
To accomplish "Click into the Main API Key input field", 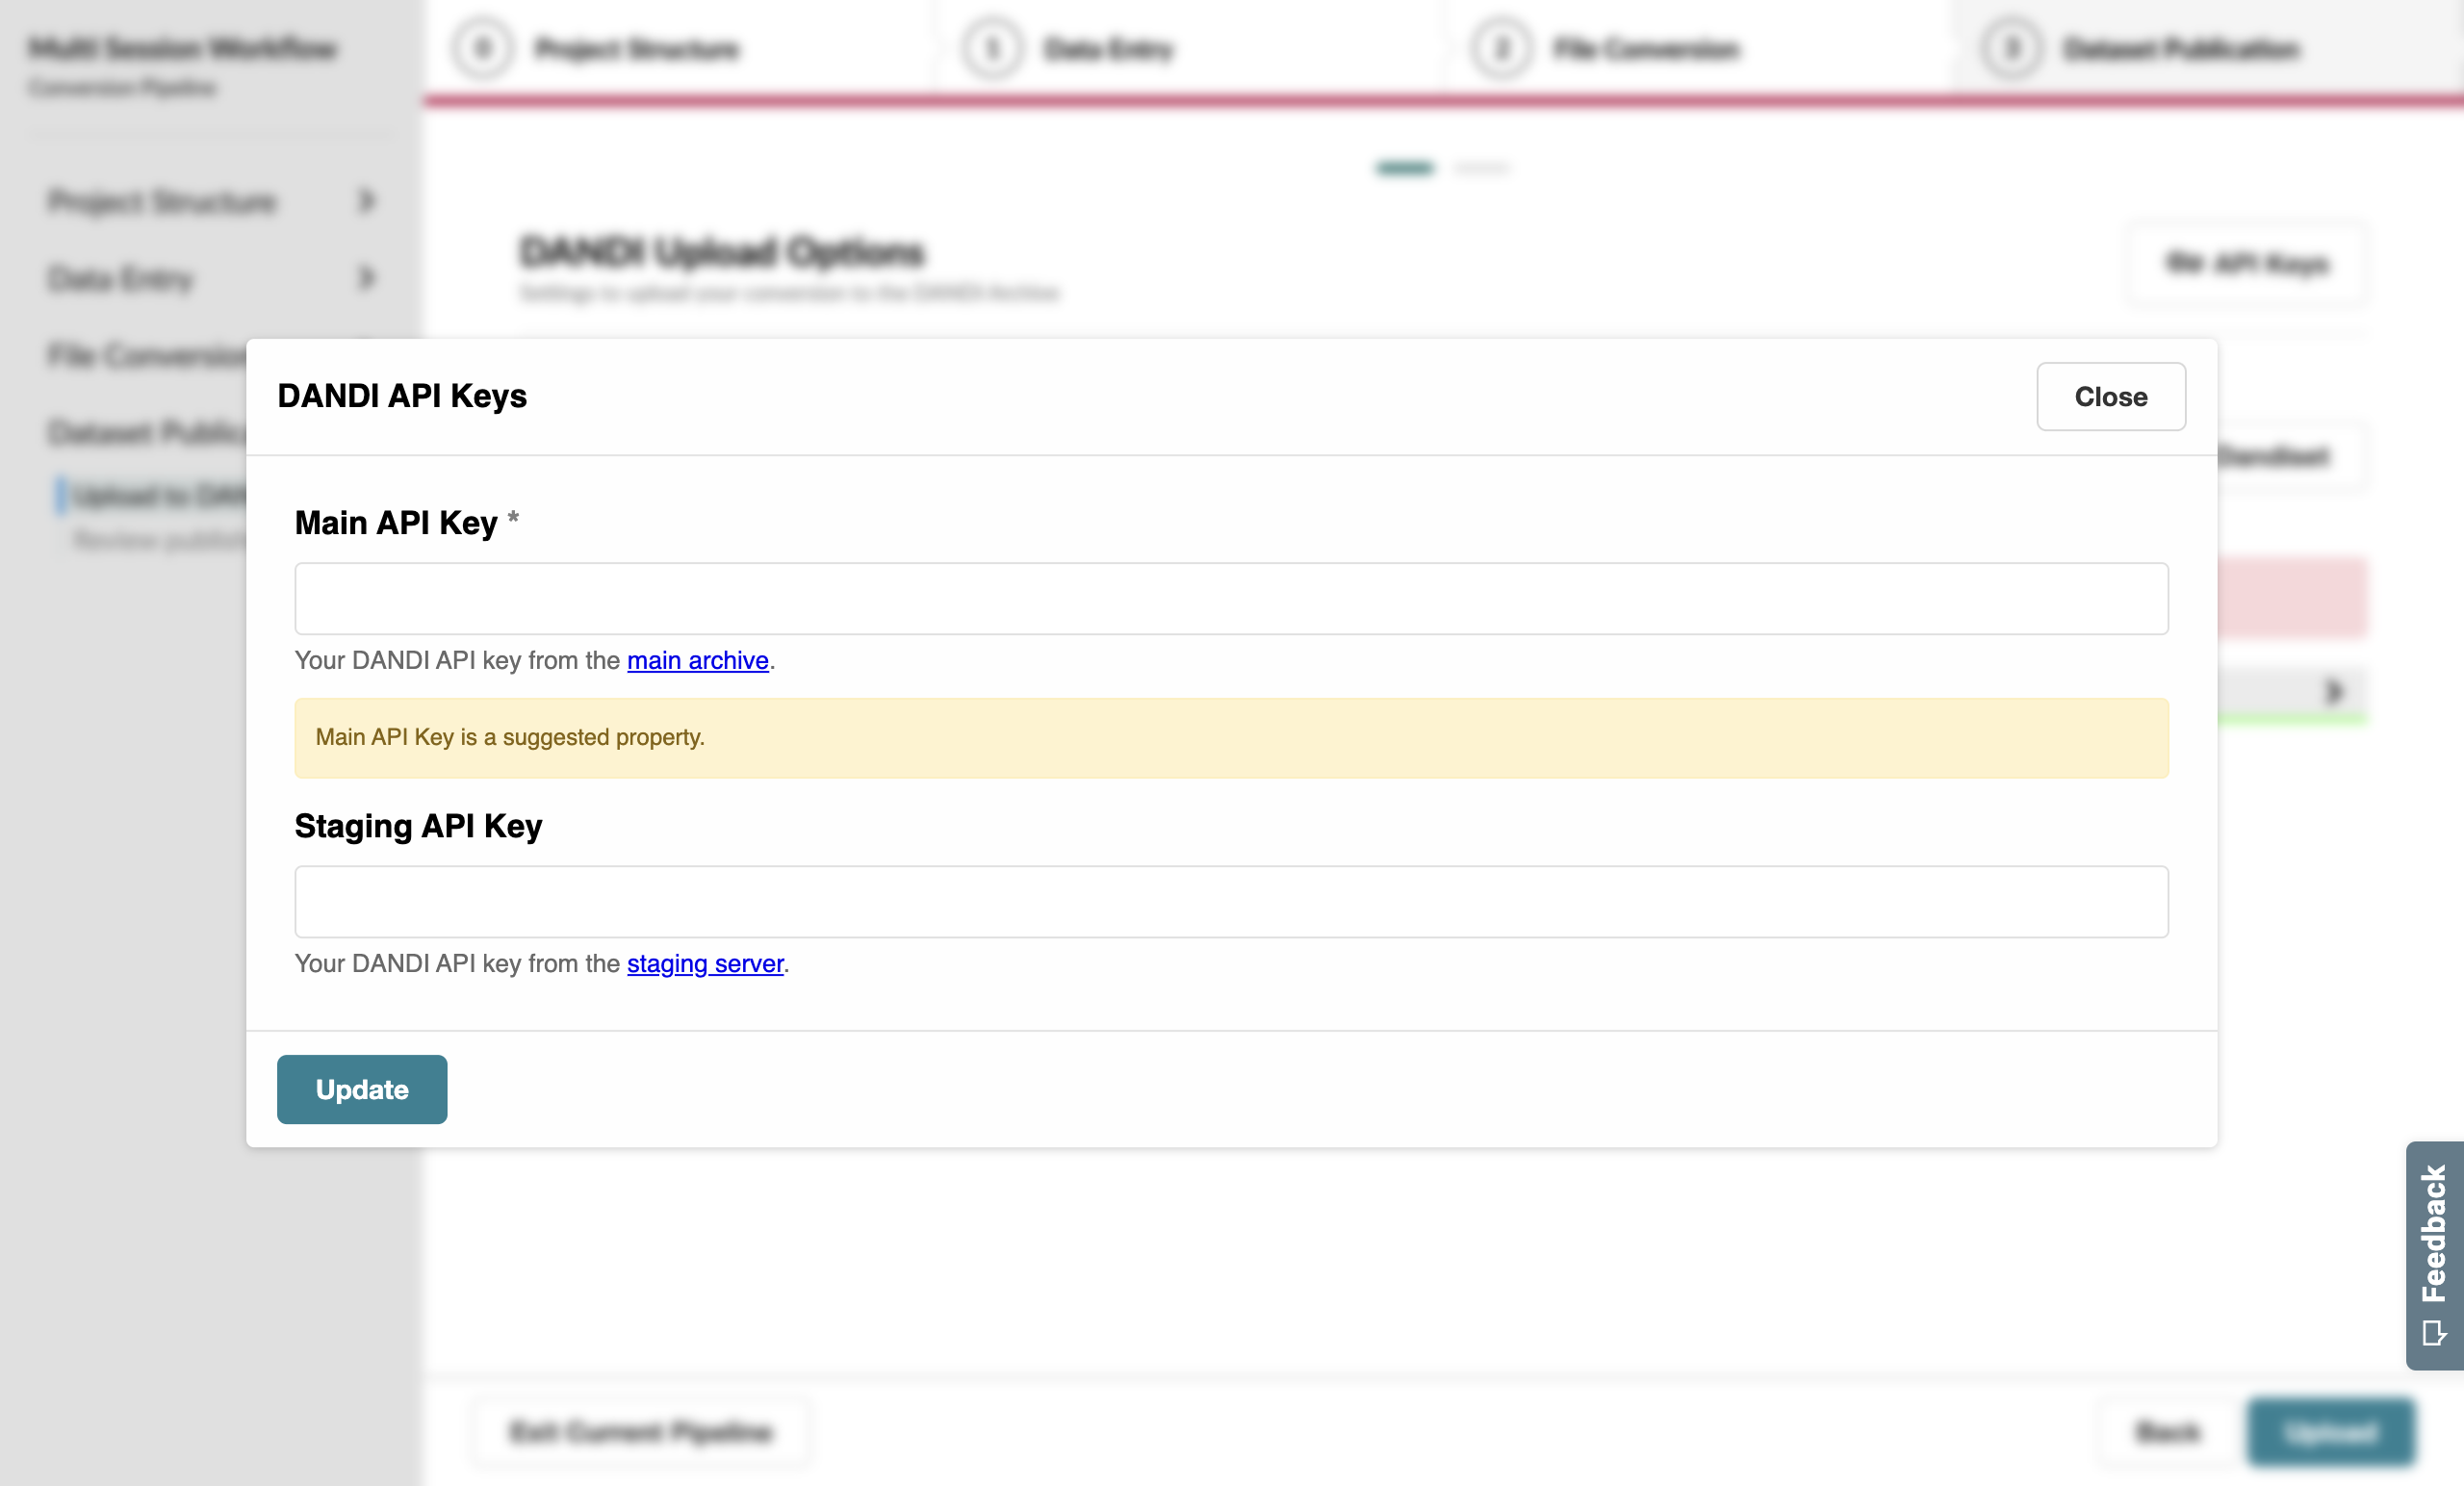I will [1231, 598].
